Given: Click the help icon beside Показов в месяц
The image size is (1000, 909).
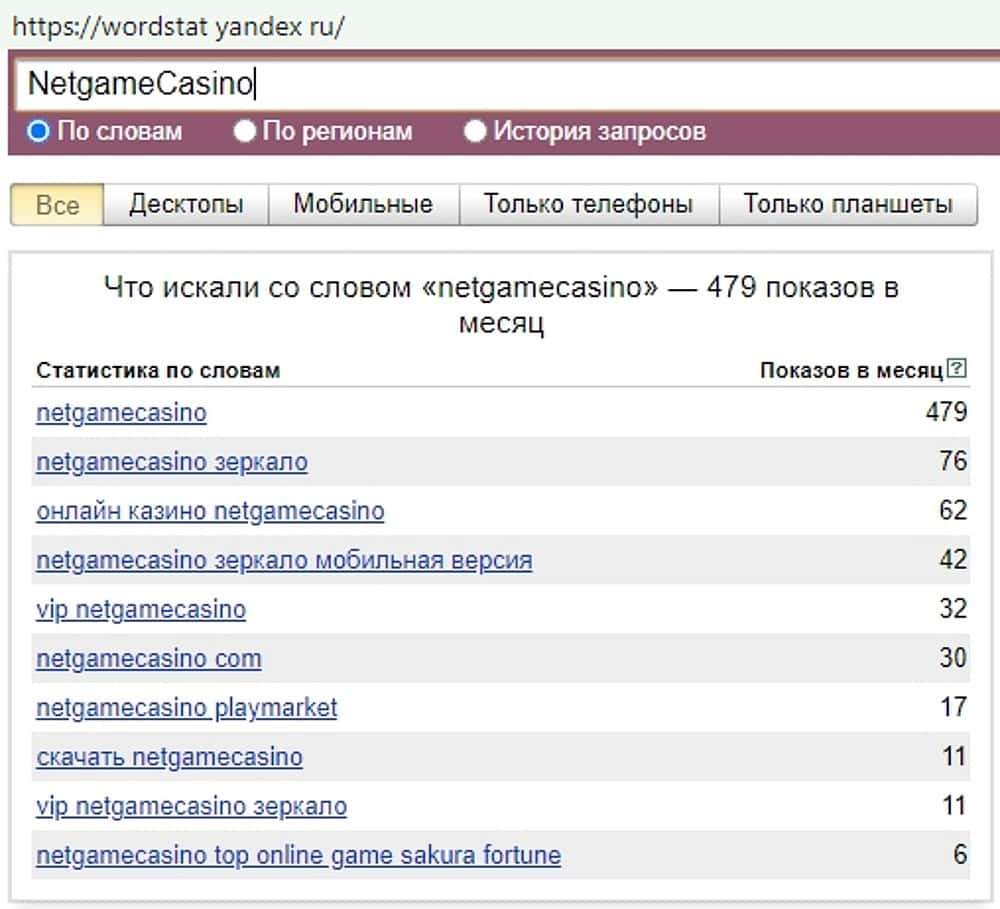Looking at the screenshot, I should pos(957,369).
